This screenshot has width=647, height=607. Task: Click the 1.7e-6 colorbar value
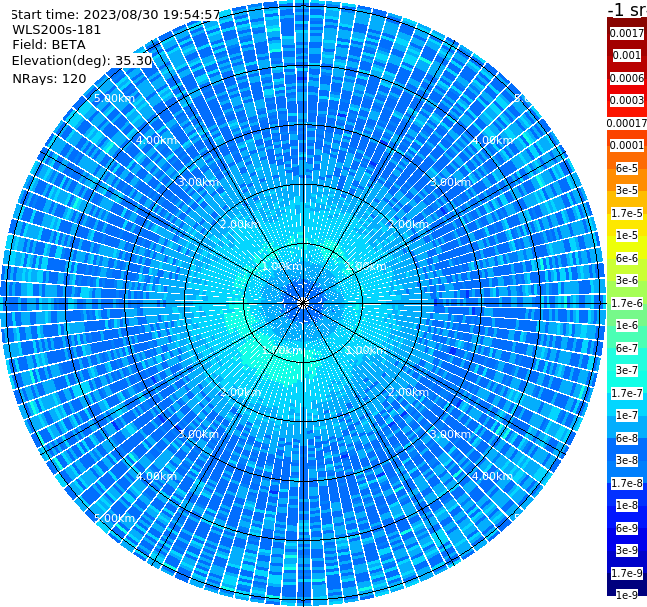click(x=627, y=303)
